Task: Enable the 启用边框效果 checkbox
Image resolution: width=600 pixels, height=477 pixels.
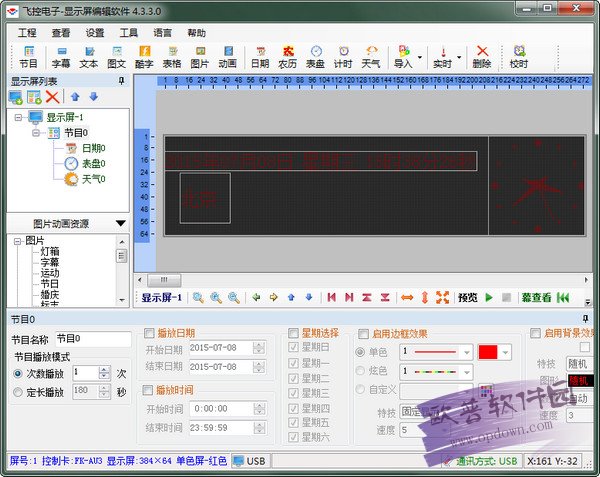Action: tap(363, 334)
